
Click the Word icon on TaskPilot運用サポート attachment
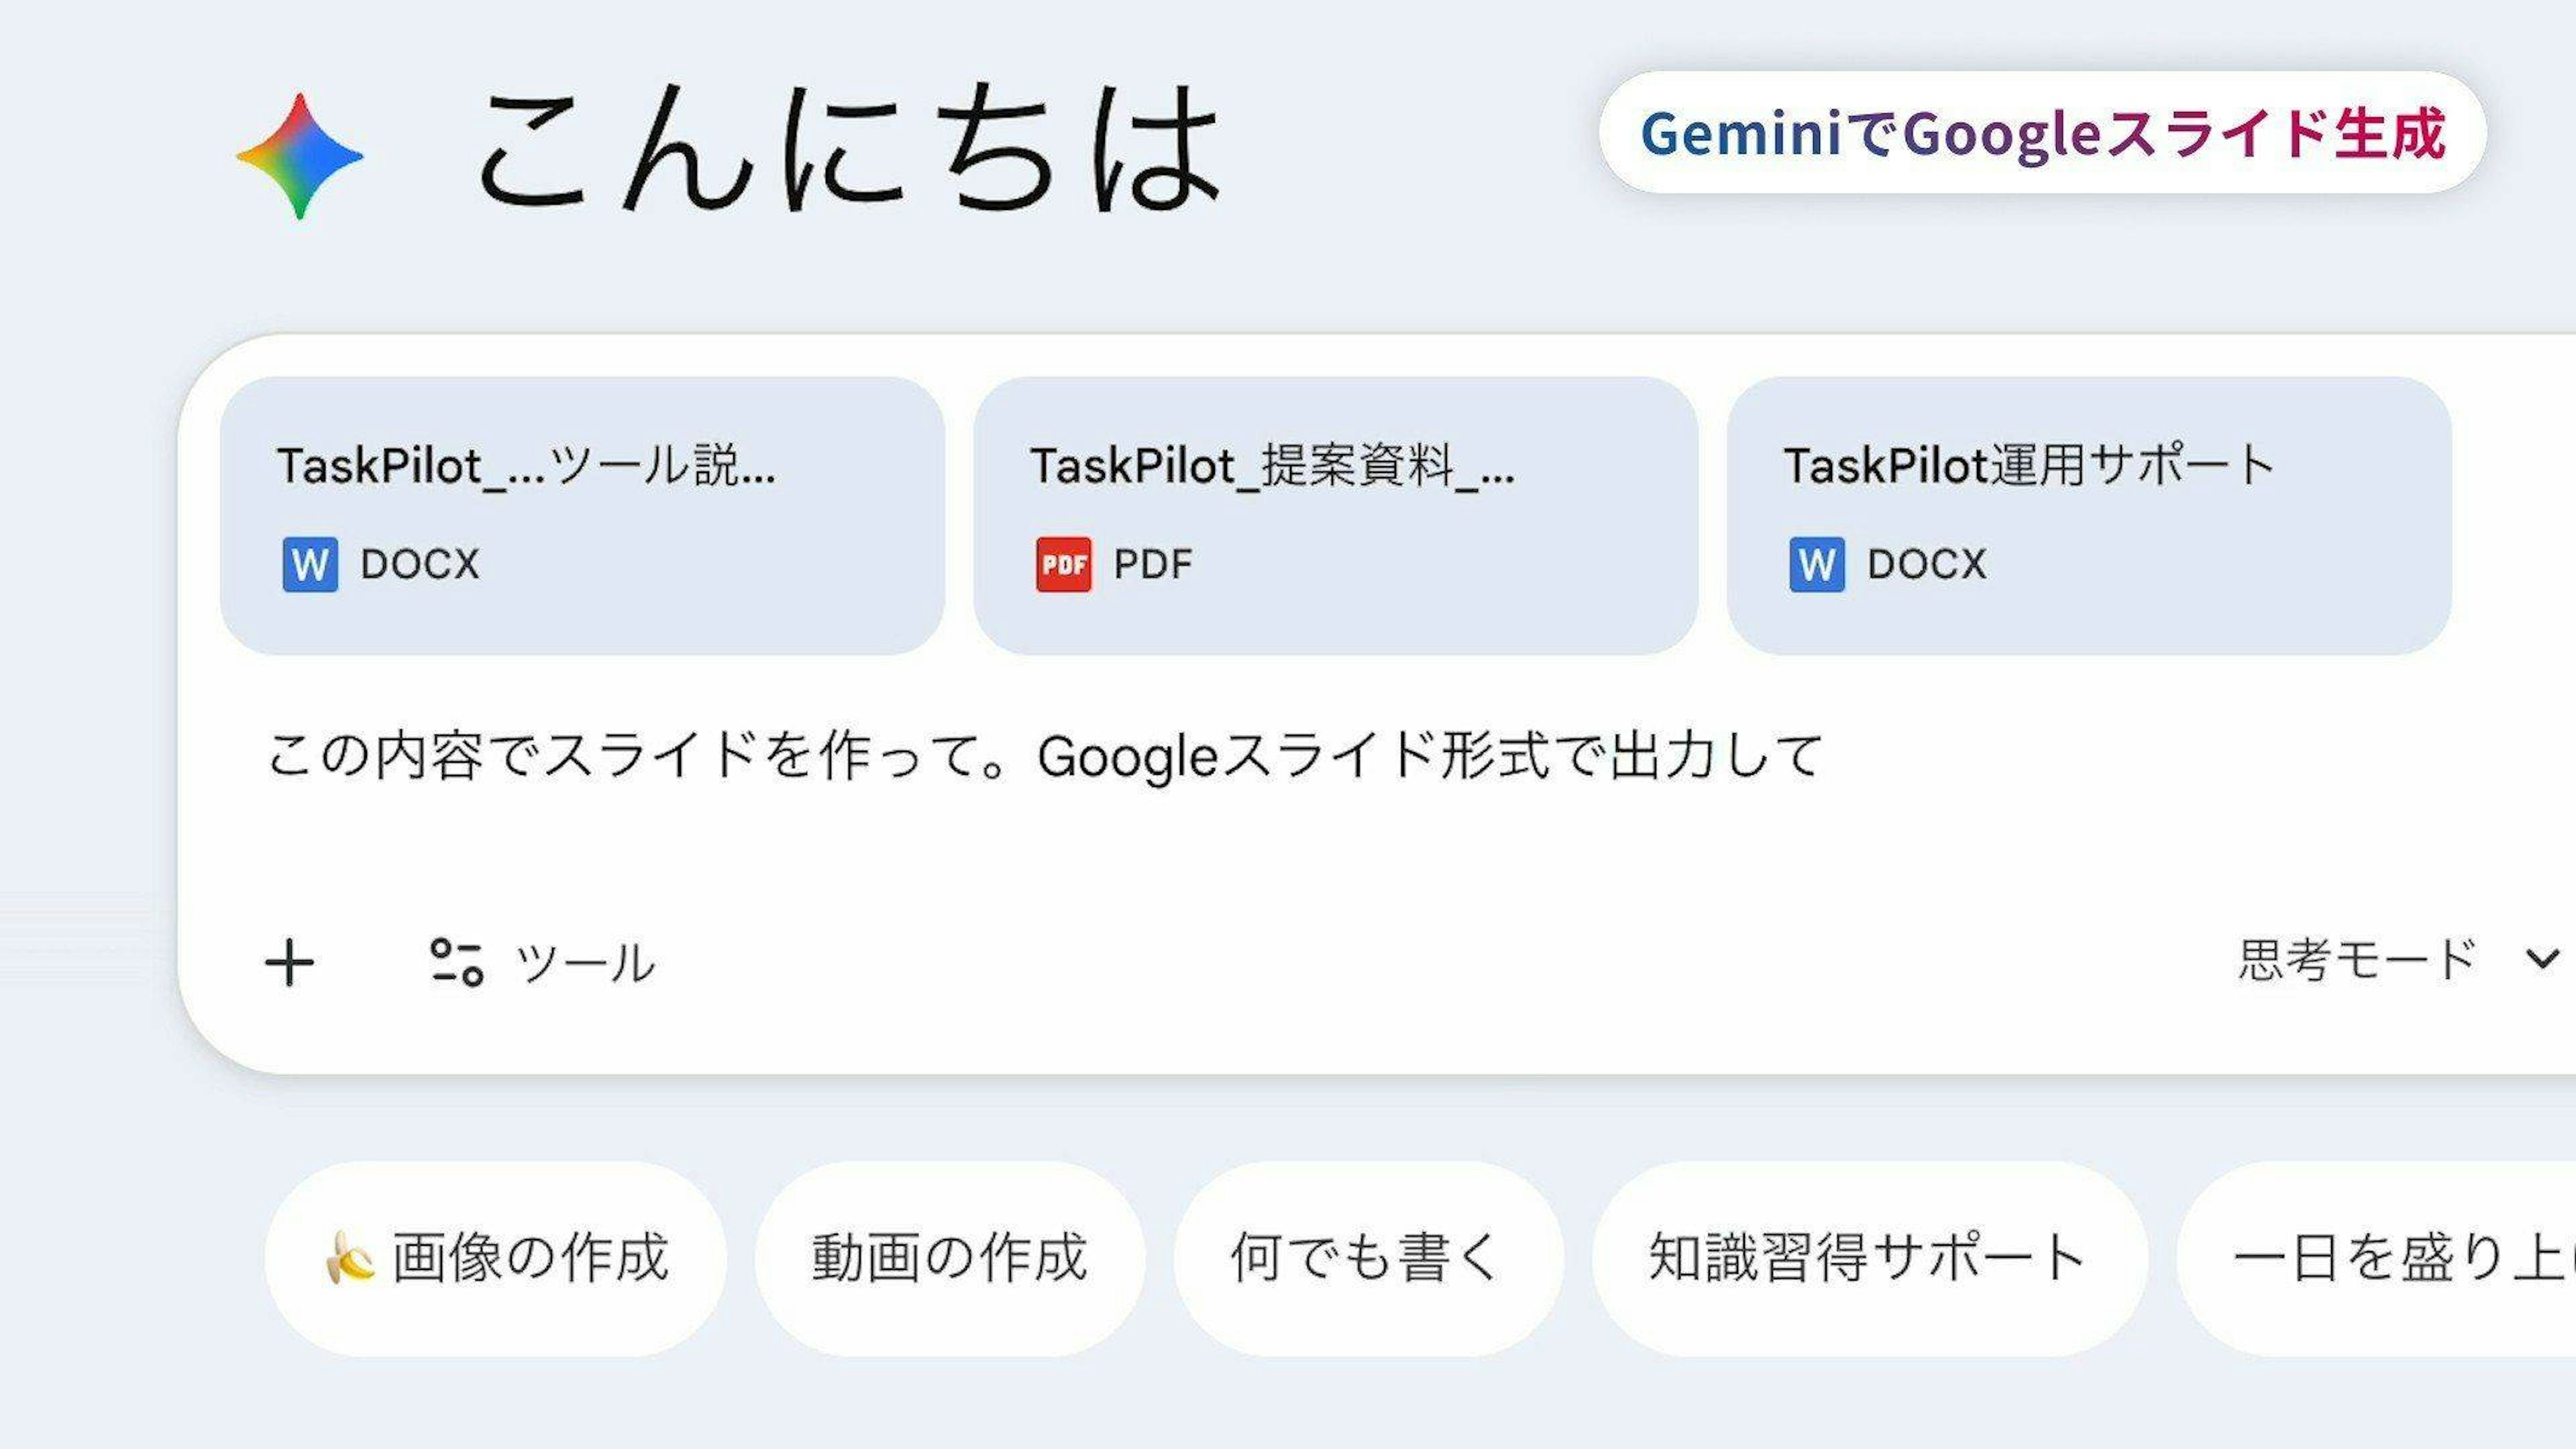pos(1816,565)
